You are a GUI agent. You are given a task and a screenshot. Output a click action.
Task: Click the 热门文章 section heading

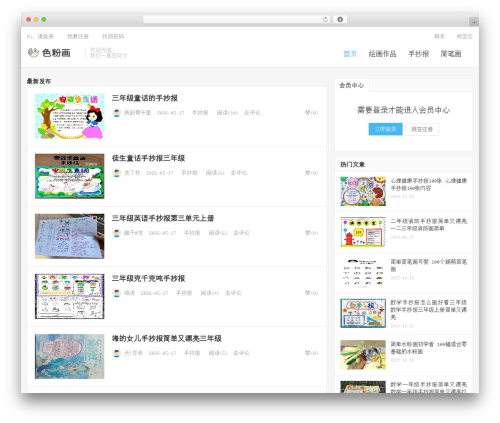[x=352, y=164]
